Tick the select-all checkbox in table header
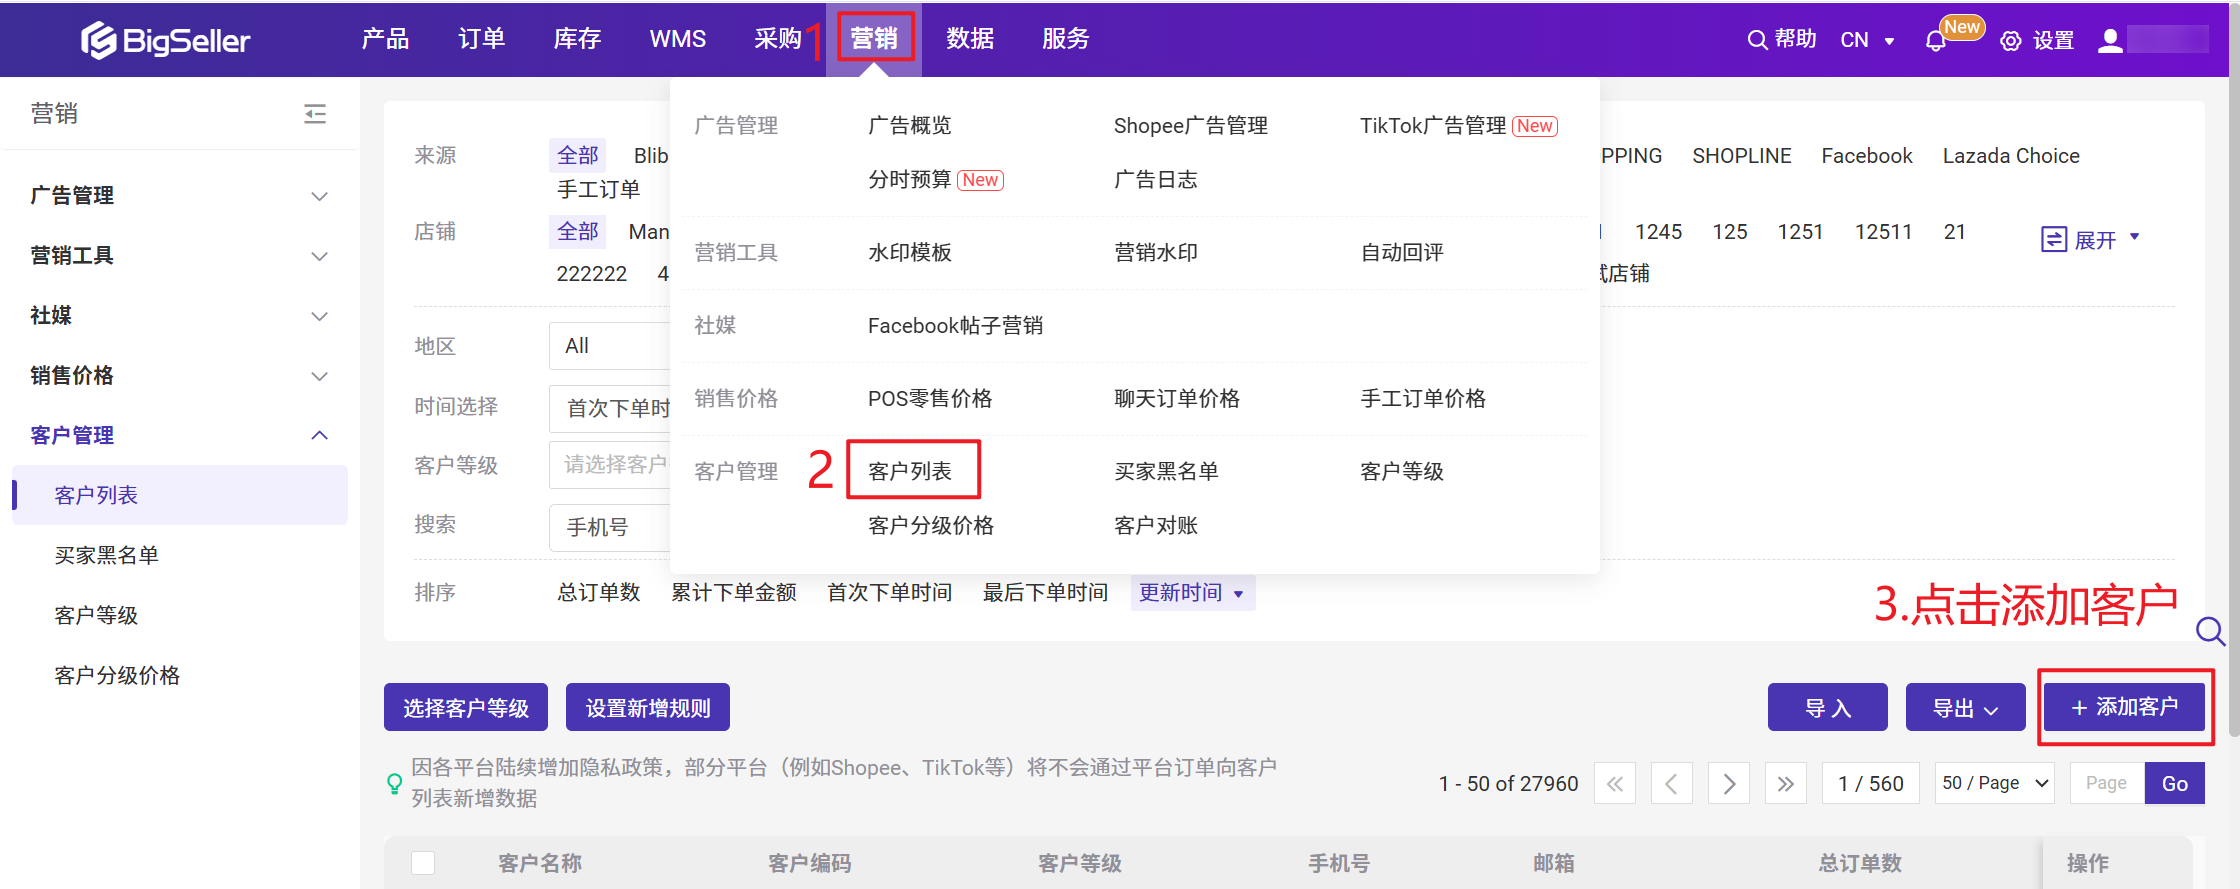The height and width of the screenshot is (889, 2240). [x=423, y=863]
